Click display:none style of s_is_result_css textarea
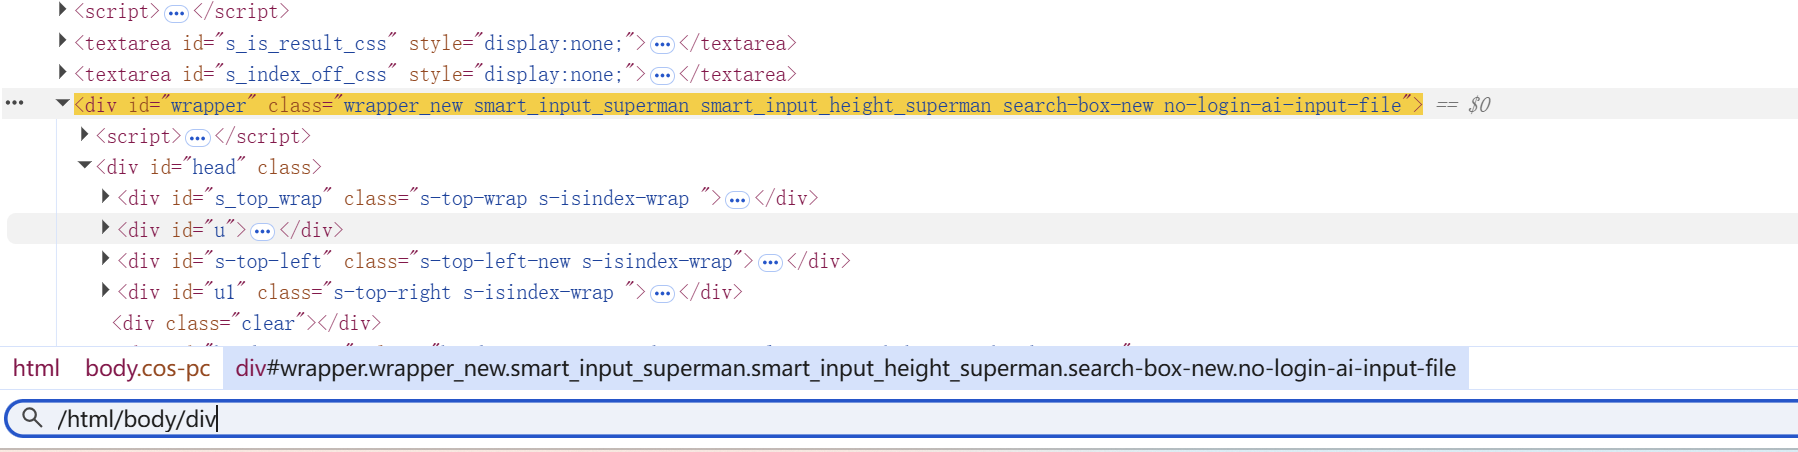1798x452 pixels. (553, 43)
